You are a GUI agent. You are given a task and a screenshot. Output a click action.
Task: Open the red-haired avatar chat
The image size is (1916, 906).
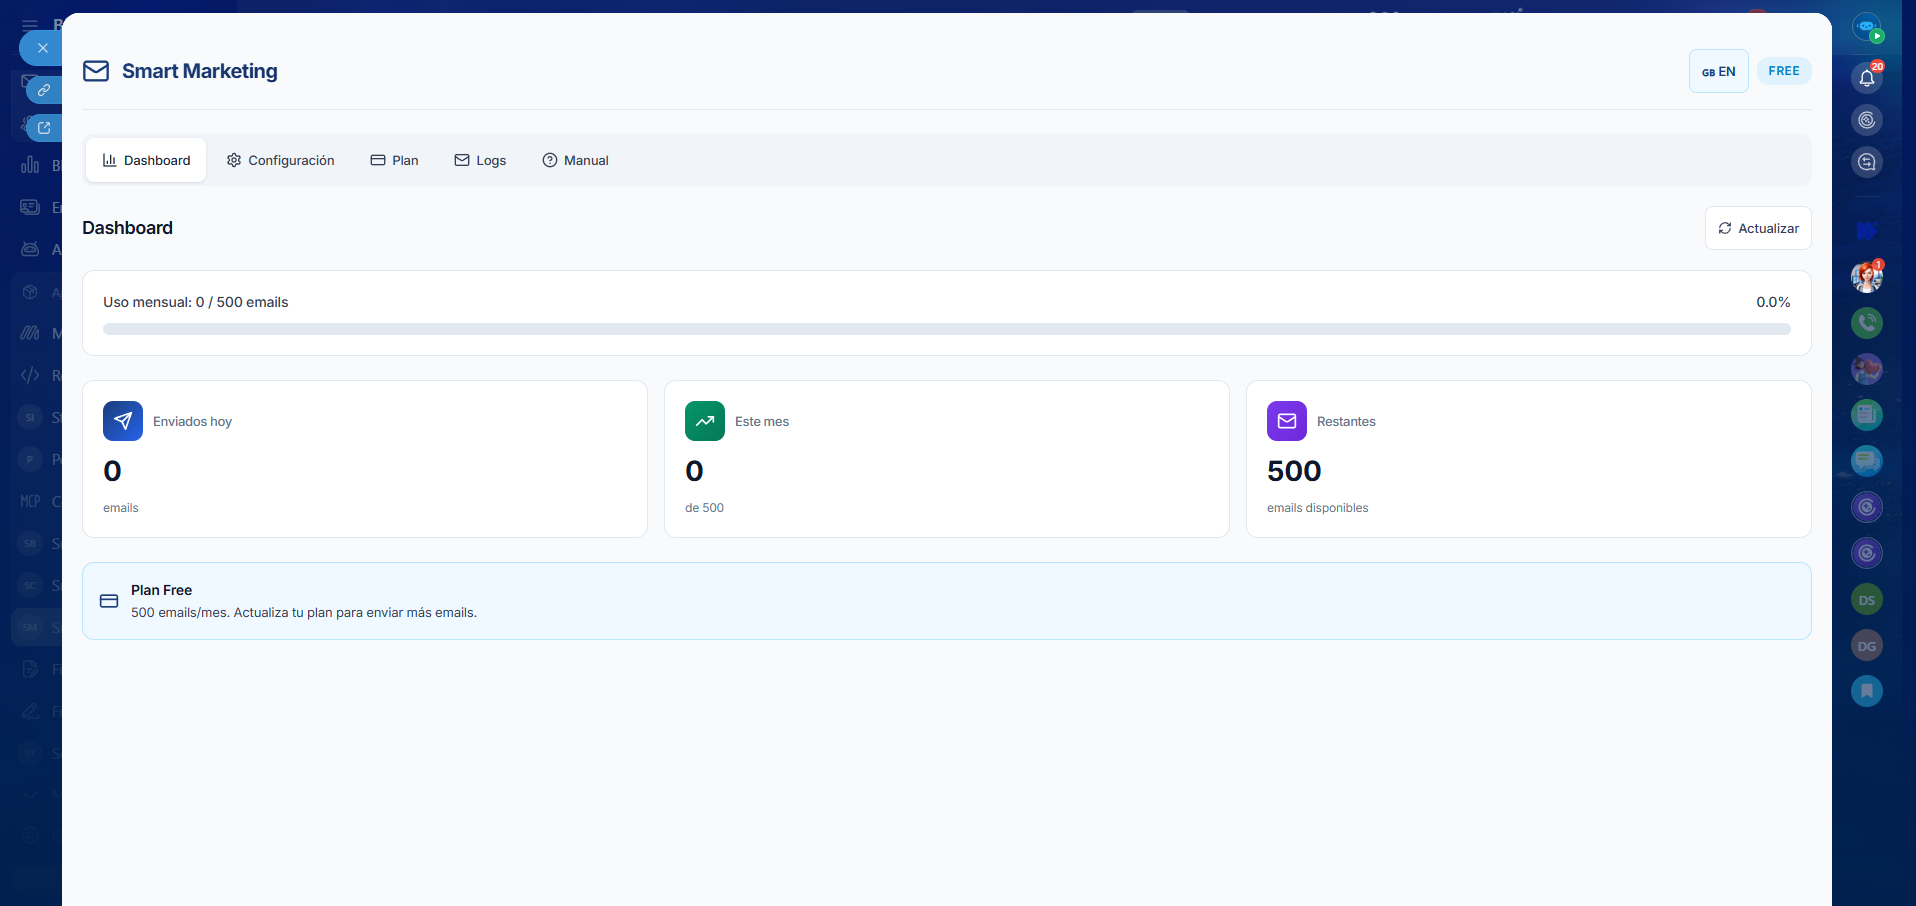1866,277
